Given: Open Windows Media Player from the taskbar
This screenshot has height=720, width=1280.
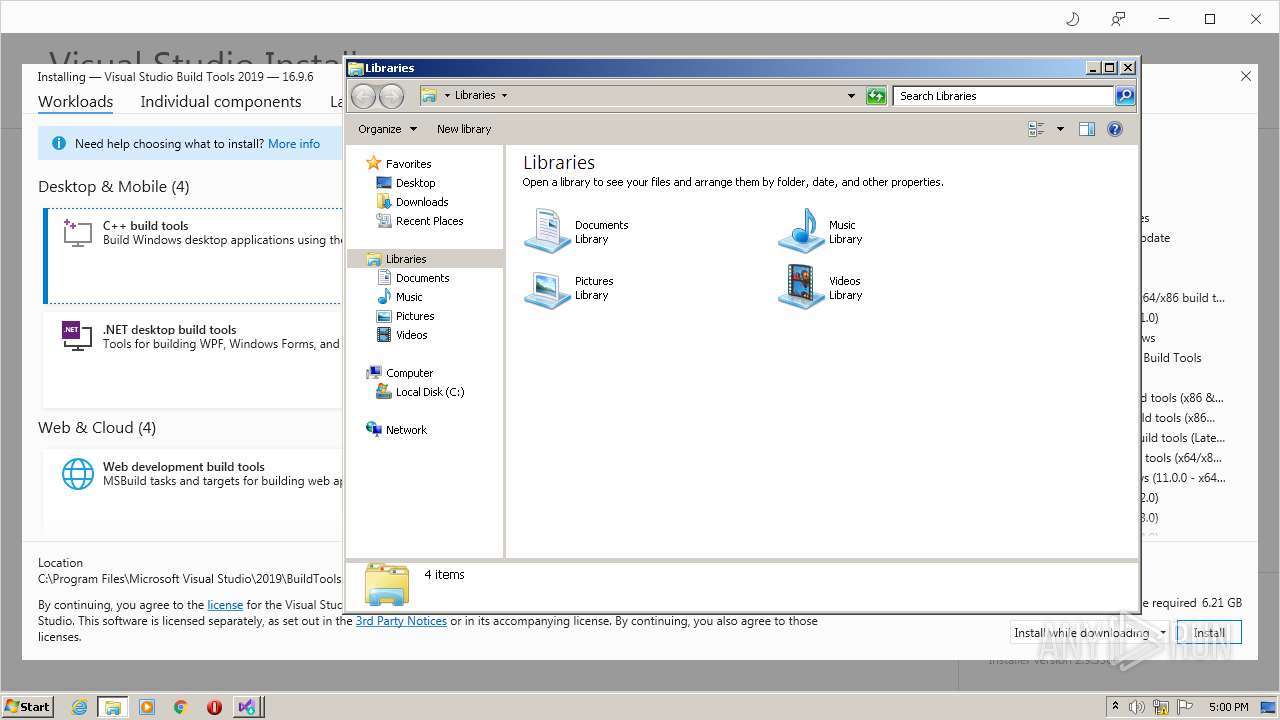Looking at the screenshot, I should [x=147, y=707].
